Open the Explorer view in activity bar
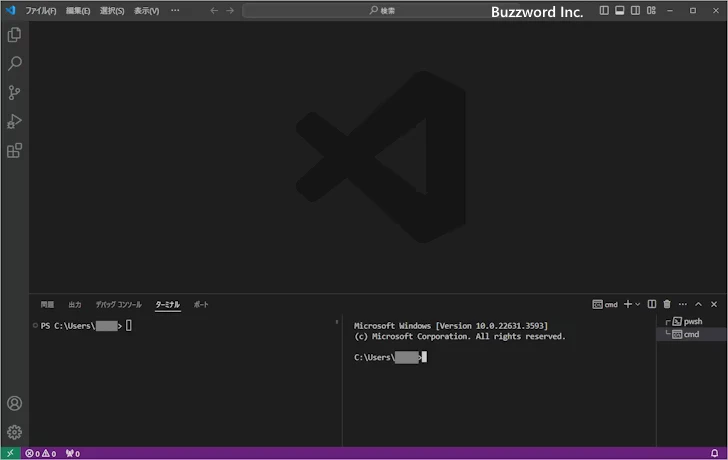 coord(14,35)
